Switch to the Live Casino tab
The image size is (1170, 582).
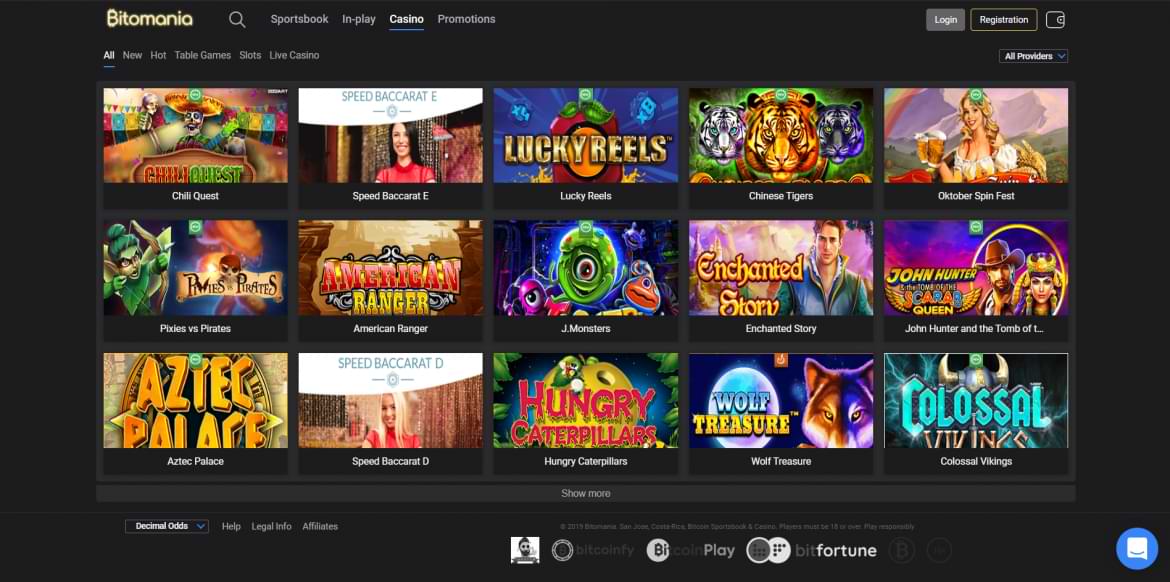click(294, 55)
